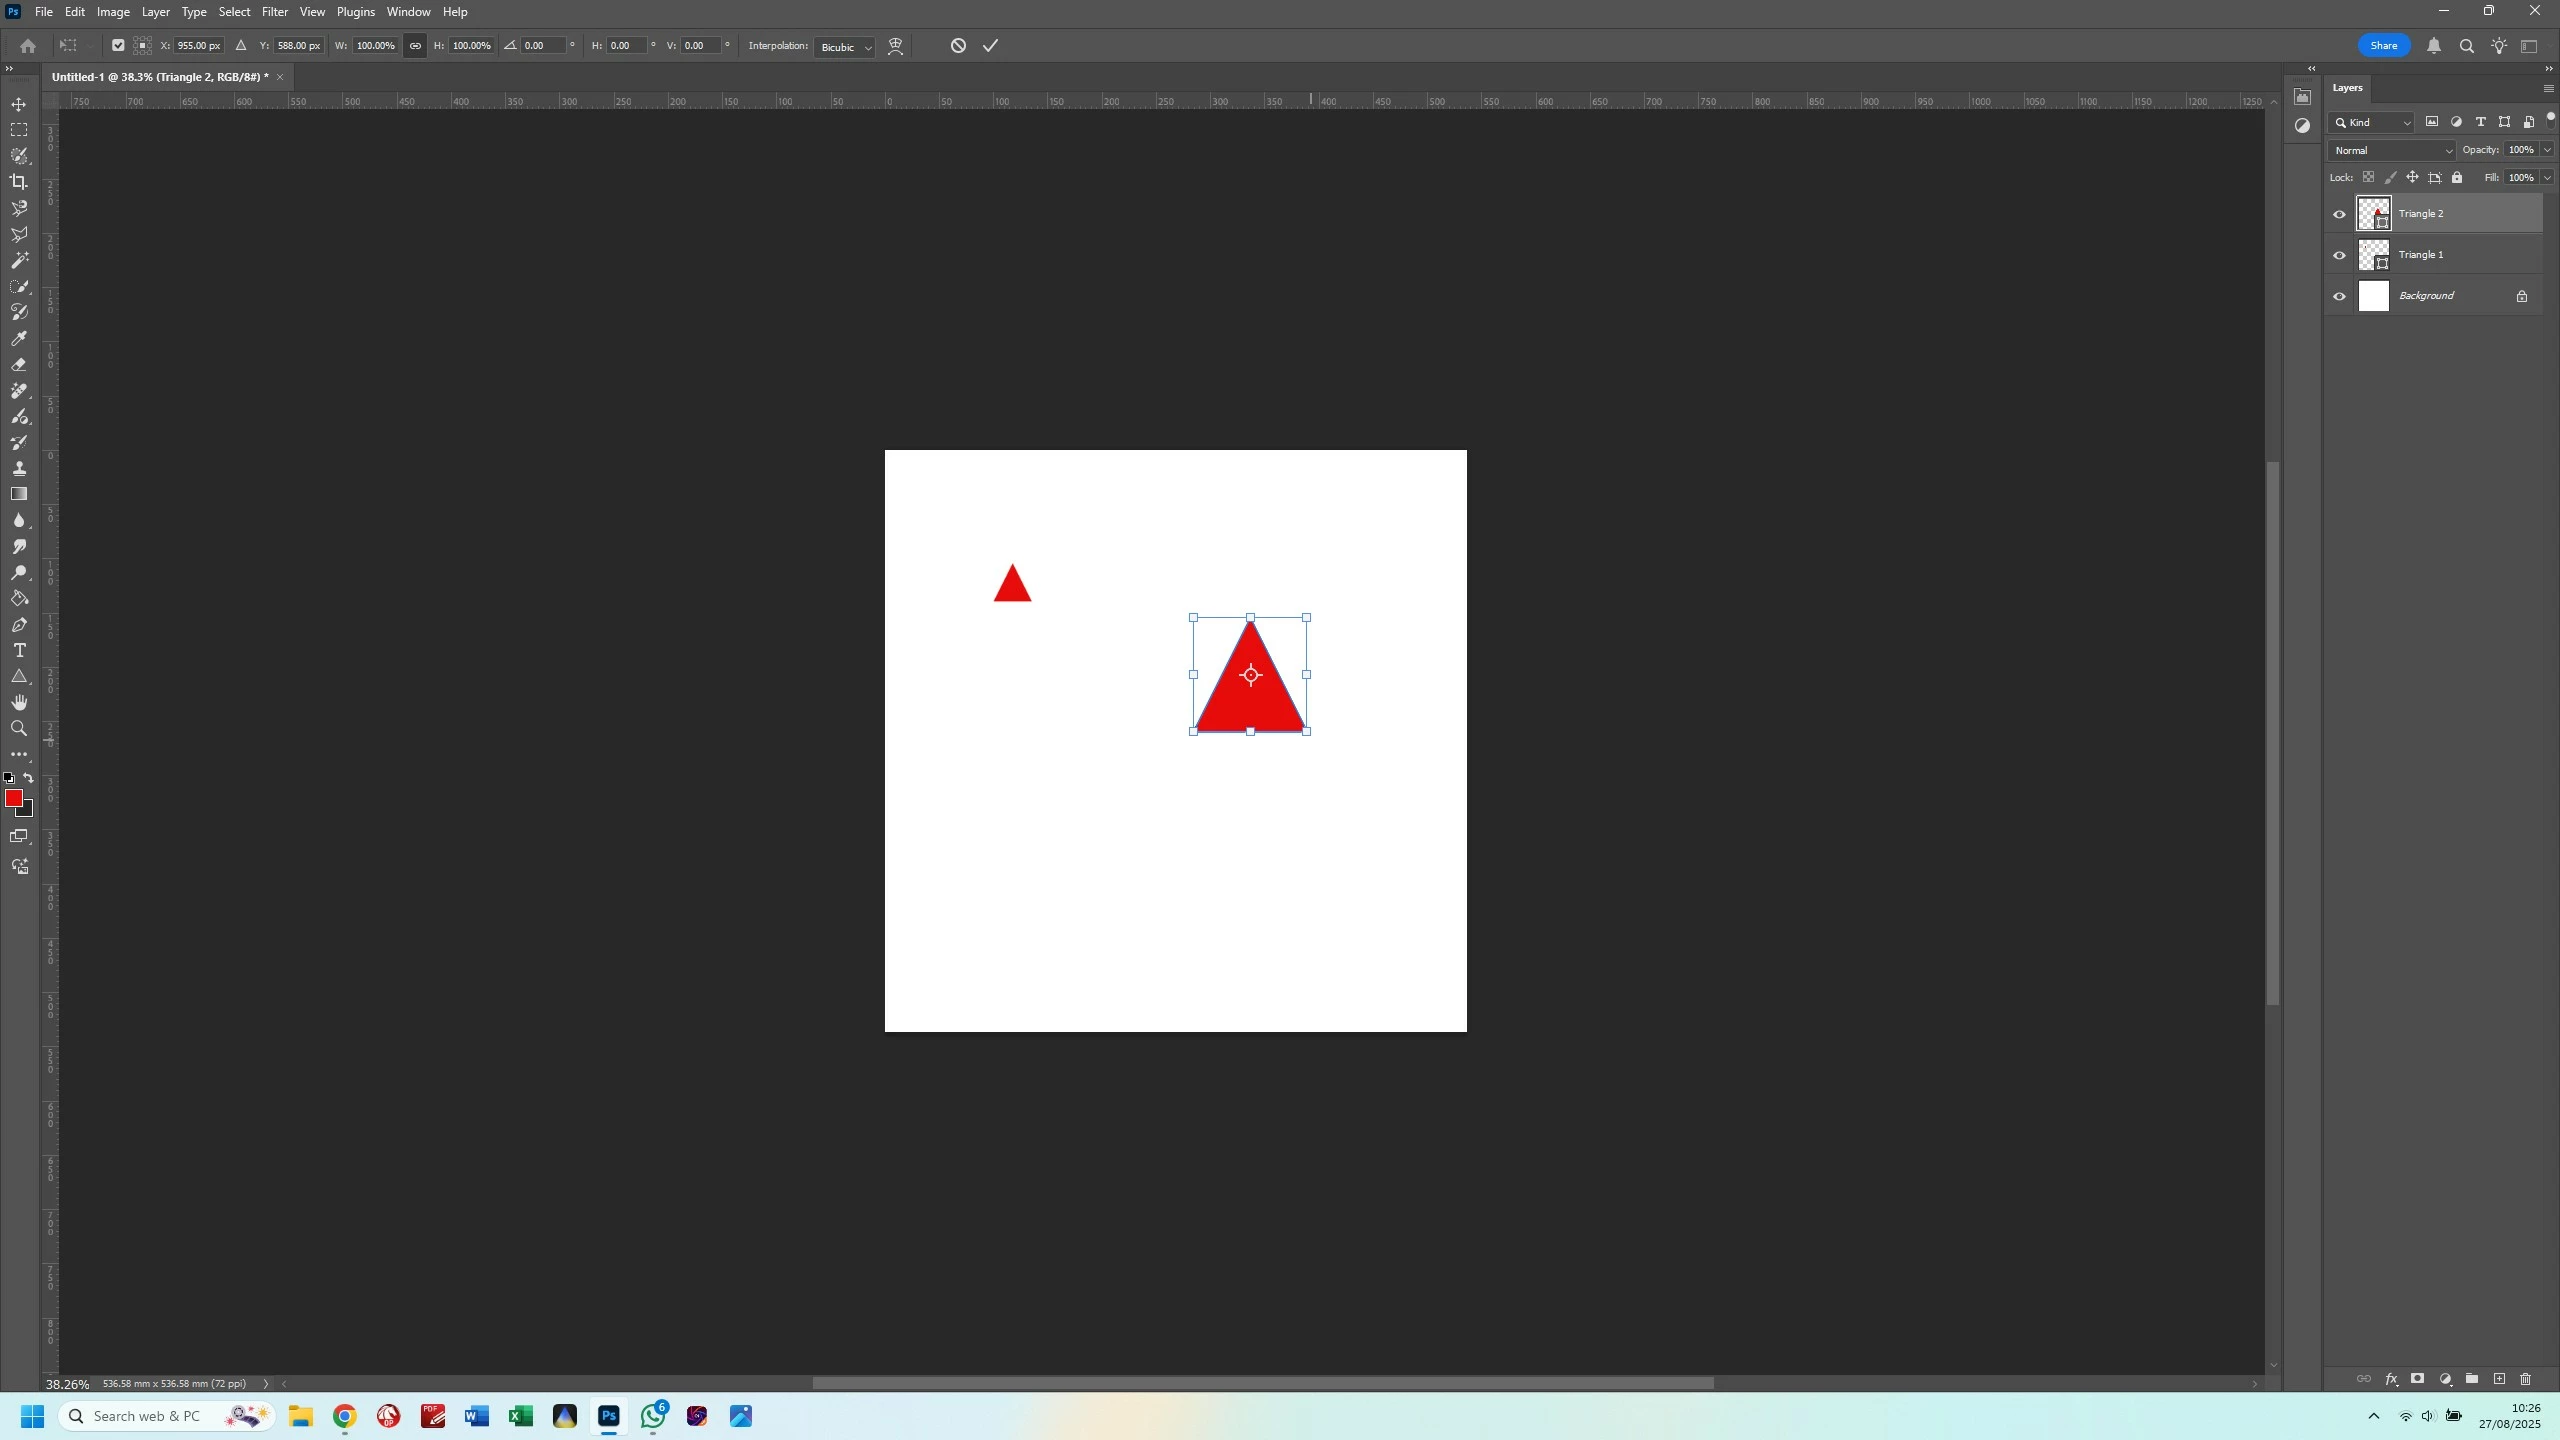The image size is (2560, 1440).
Task: Select the Zoom tool in toolbar
Action: (19, 729)
